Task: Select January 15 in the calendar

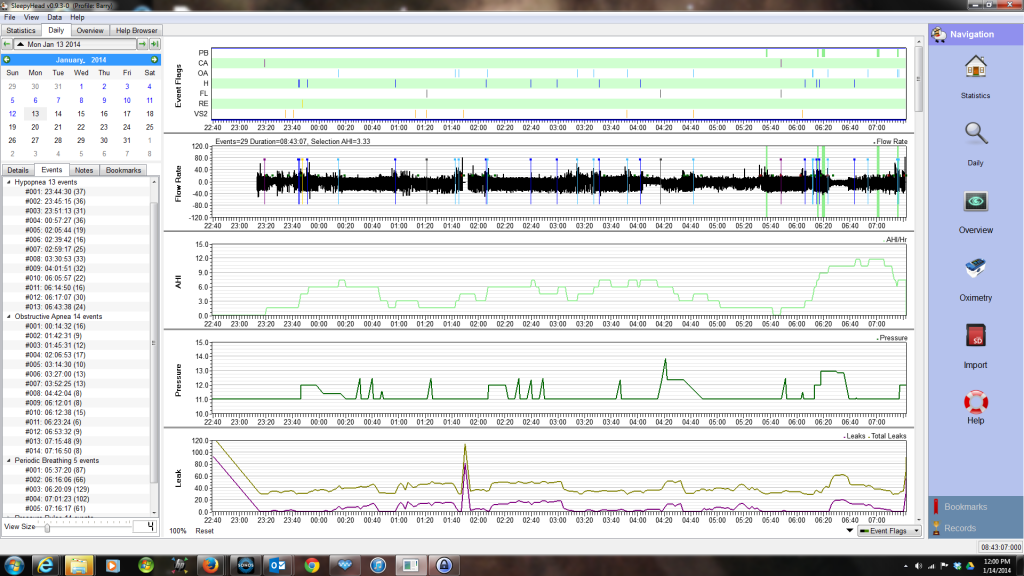Action: click(81, 113)
